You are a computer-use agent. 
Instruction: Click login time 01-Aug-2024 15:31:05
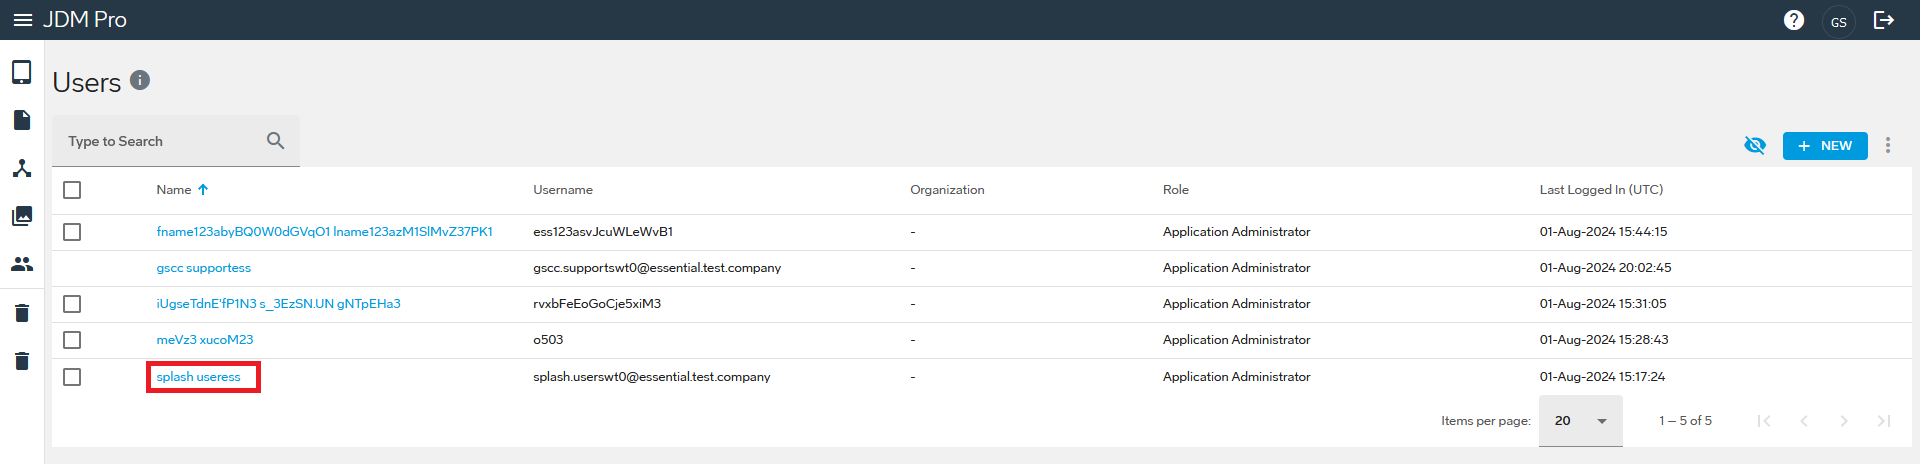[1603, 304]
